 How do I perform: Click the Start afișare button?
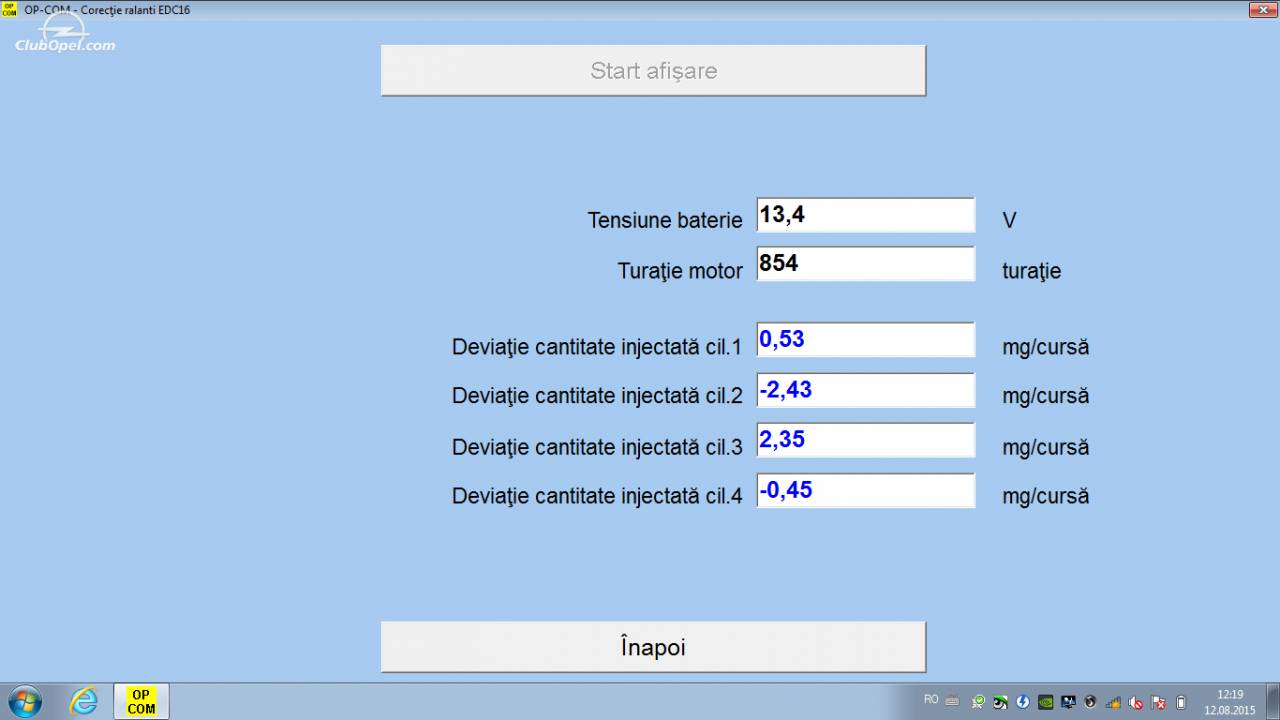[653, 71]
